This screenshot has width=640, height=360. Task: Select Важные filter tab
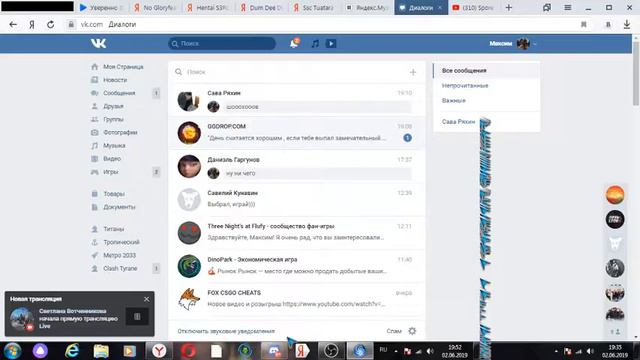click(486, 100)
